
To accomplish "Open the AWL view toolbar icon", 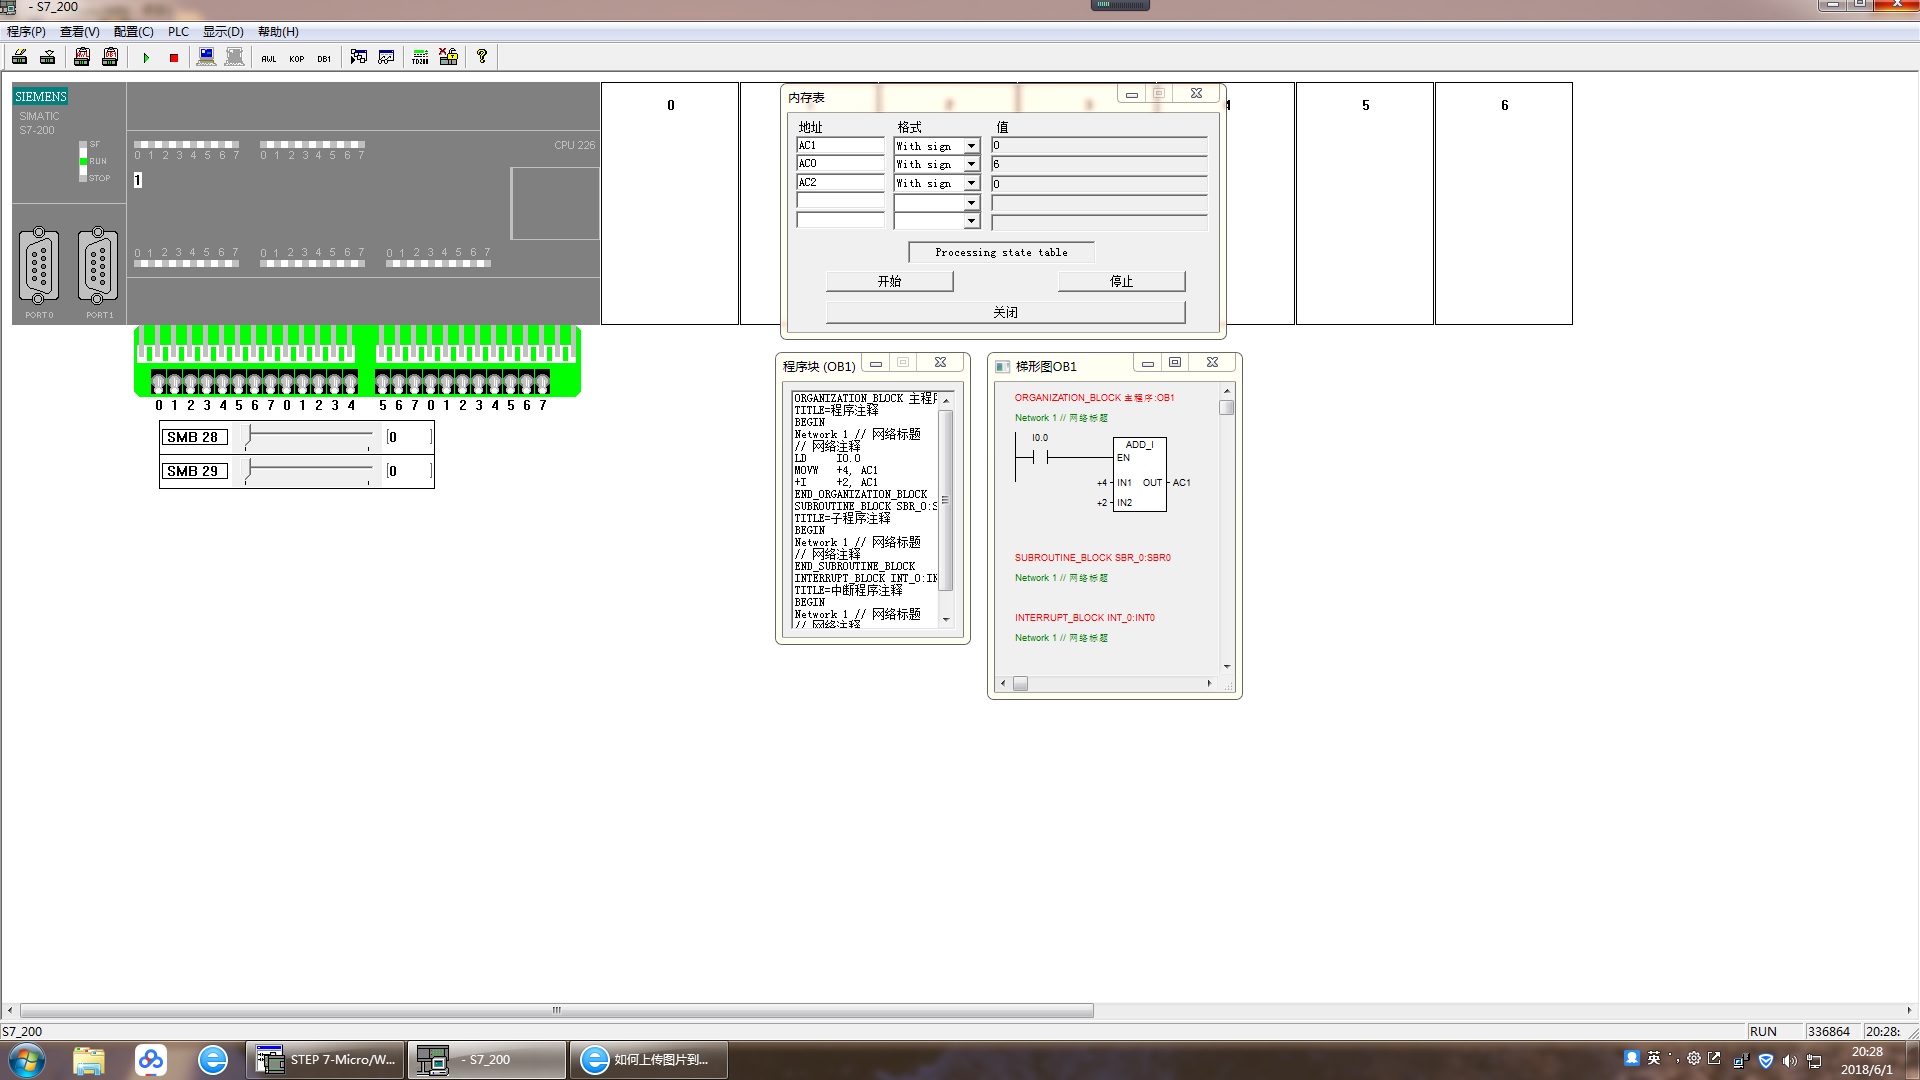I will tap(269, 58).
